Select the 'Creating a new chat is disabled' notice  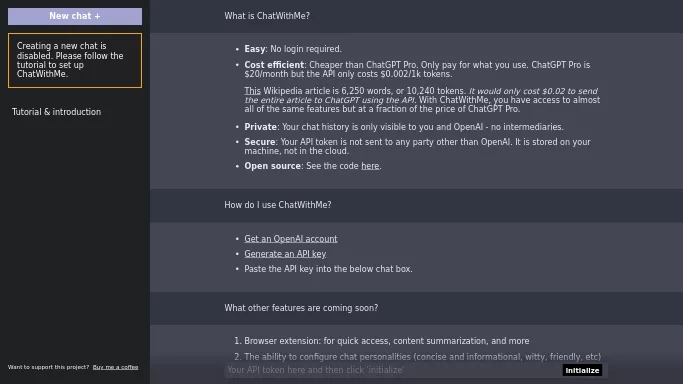[75, 61]
